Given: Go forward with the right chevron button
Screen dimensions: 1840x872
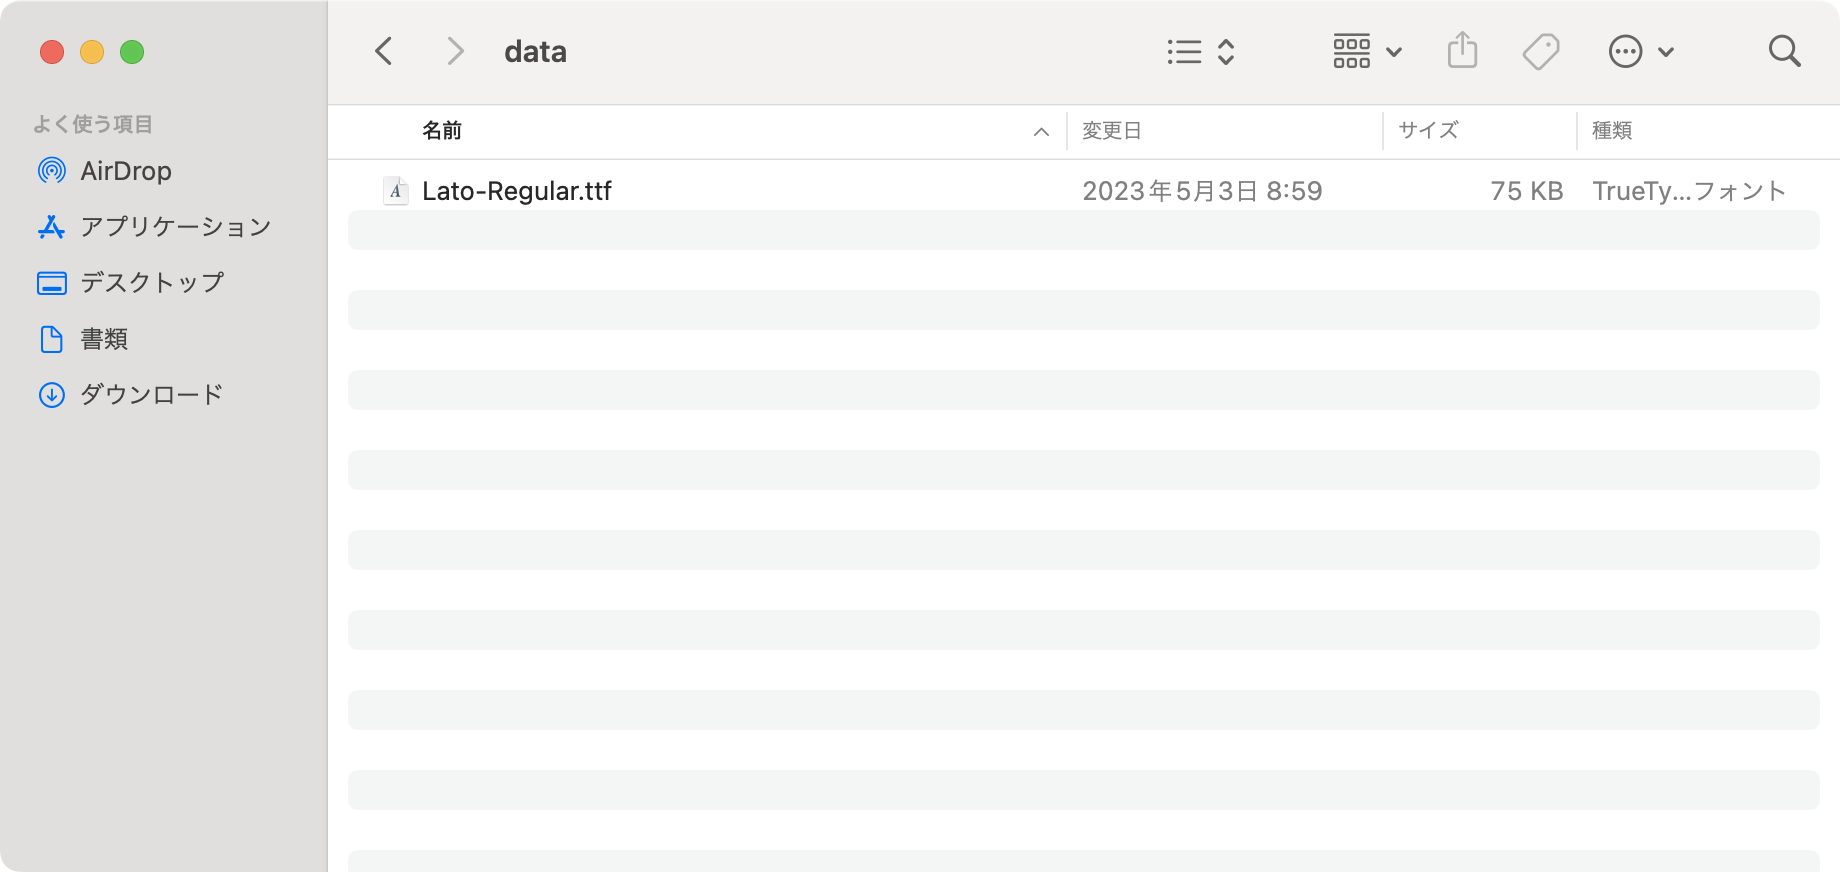Looking at the screenshot, I should pyautogui.click(x=455, y=51).
